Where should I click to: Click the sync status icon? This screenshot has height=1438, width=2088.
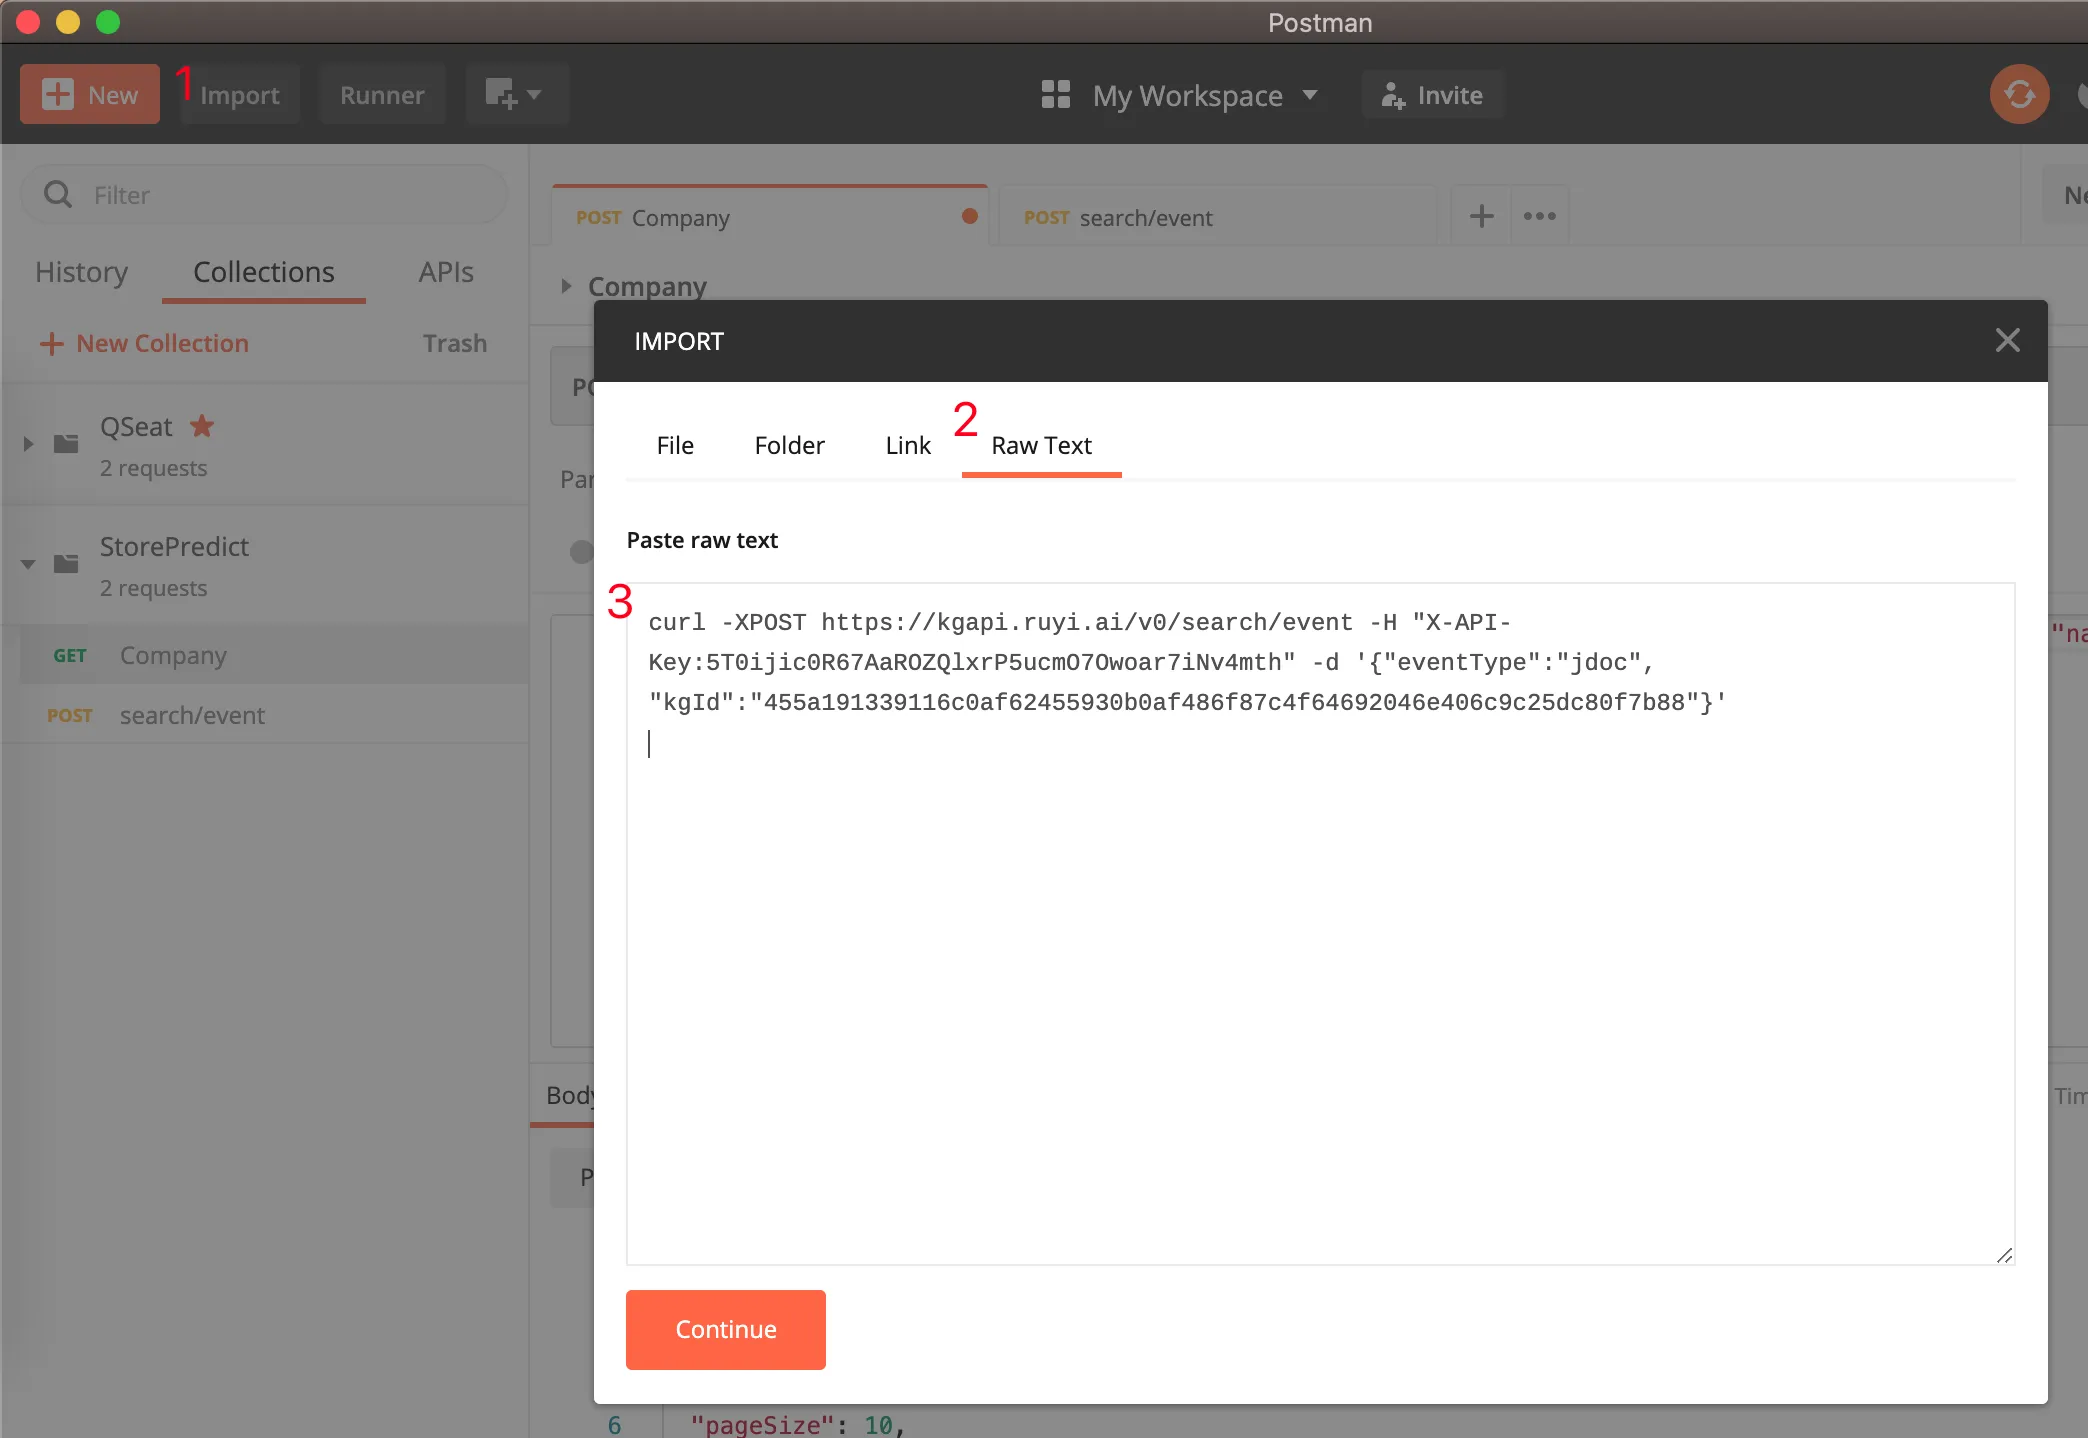click(2019, 95)
